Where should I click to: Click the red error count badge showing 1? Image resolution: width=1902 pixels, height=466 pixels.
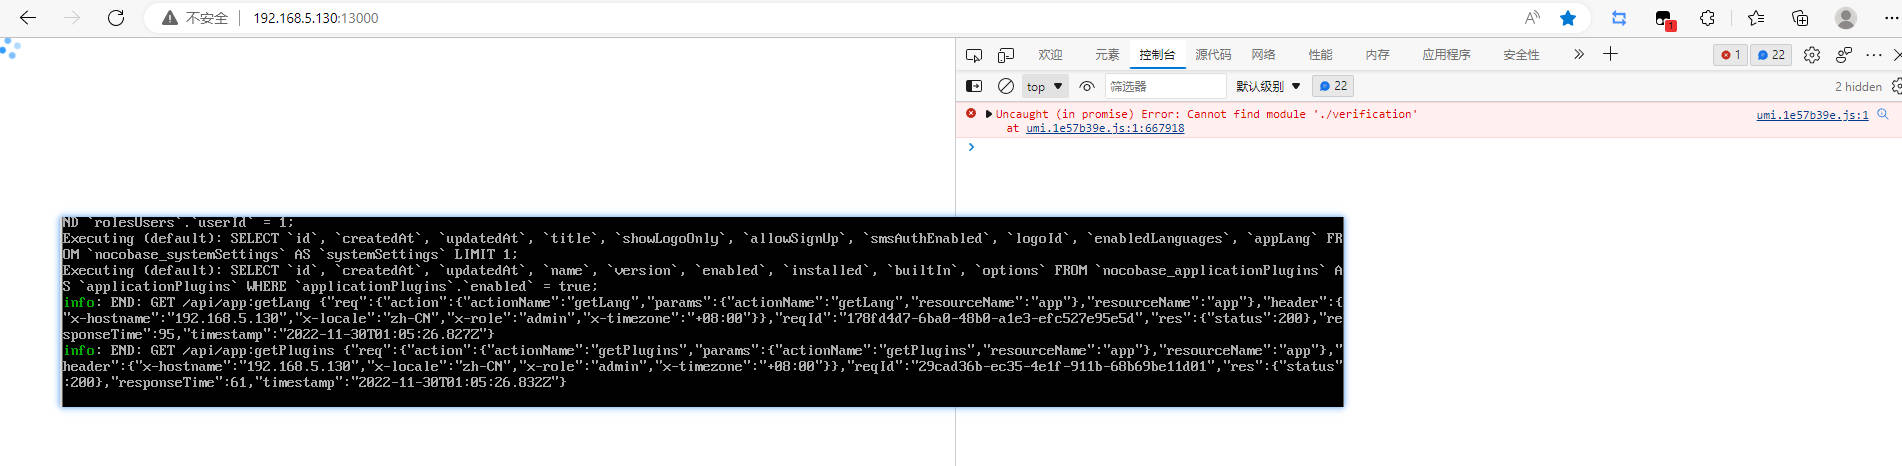(1731, 55)
